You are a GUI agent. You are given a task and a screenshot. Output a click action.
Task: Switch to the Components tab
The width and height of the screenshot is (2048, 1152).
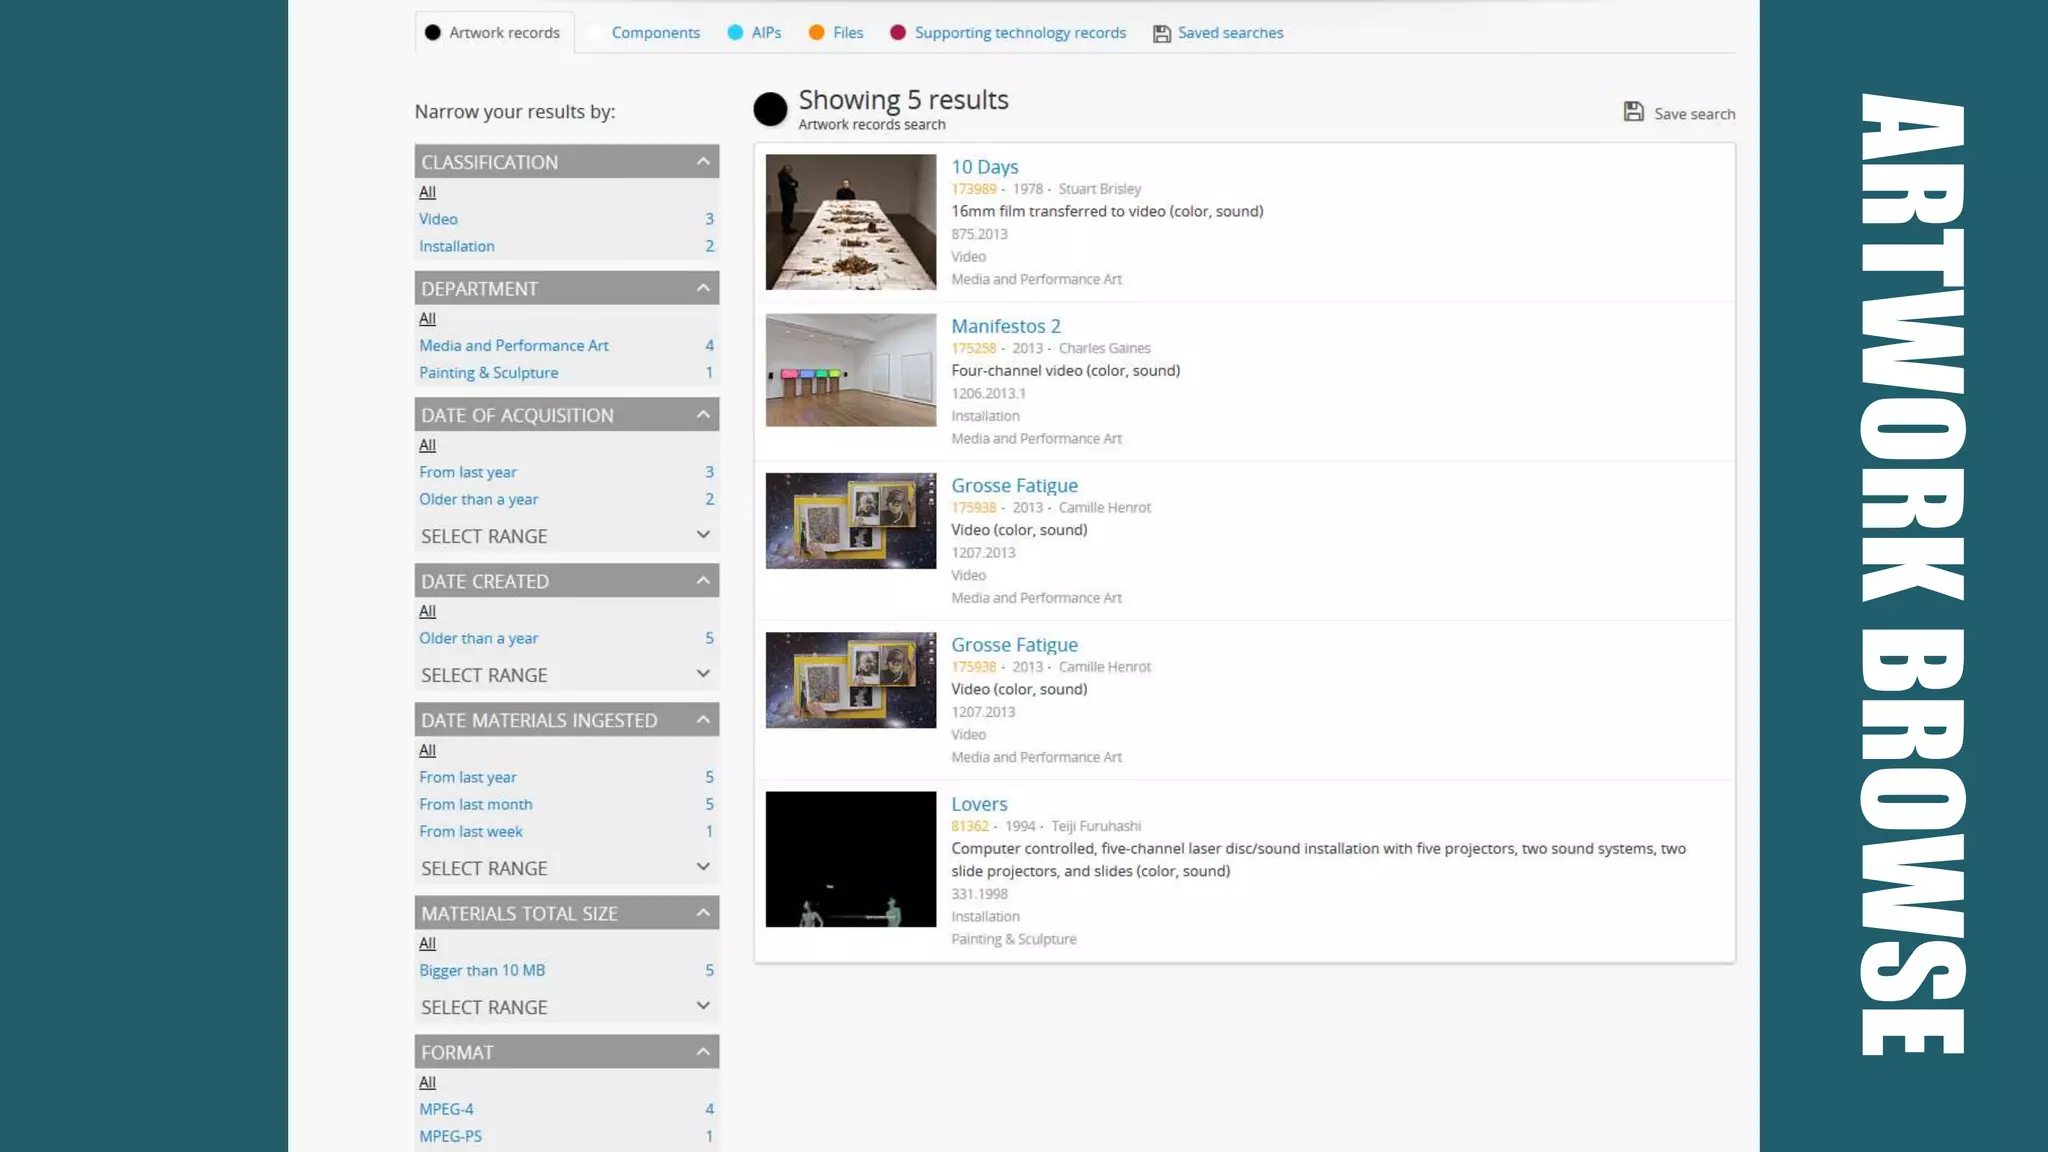point(655,33)
